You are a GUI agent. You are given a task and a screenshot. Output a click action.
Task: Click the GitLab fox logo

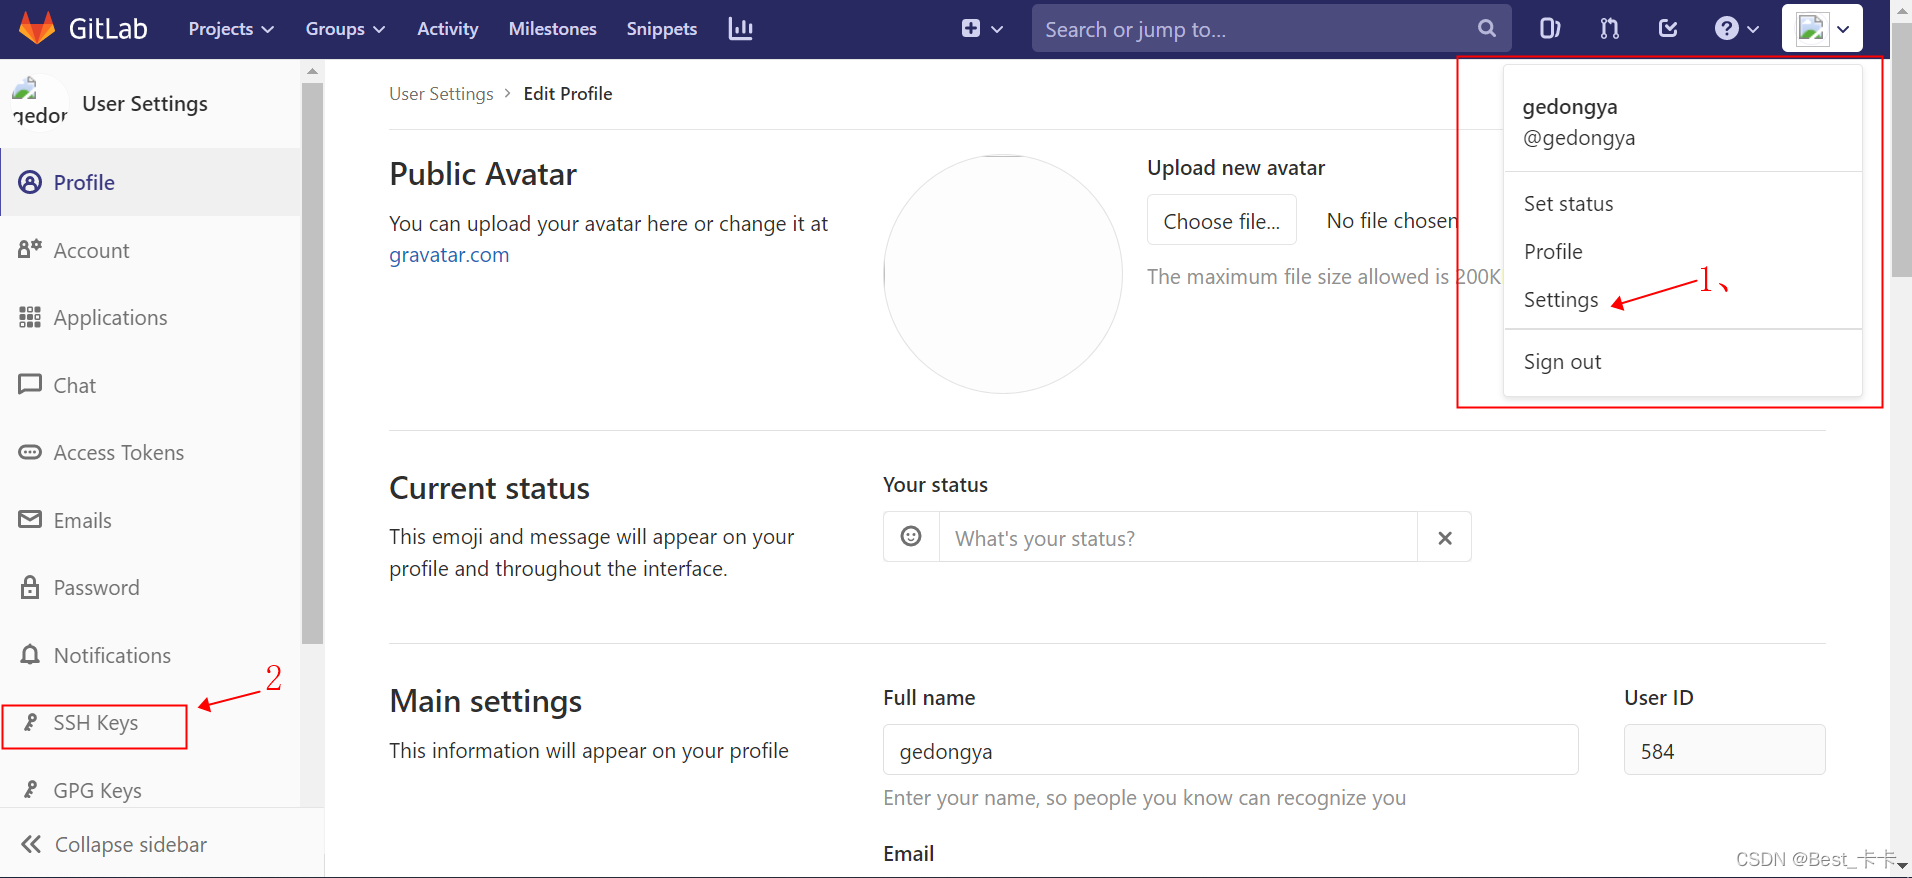[37, 28]
